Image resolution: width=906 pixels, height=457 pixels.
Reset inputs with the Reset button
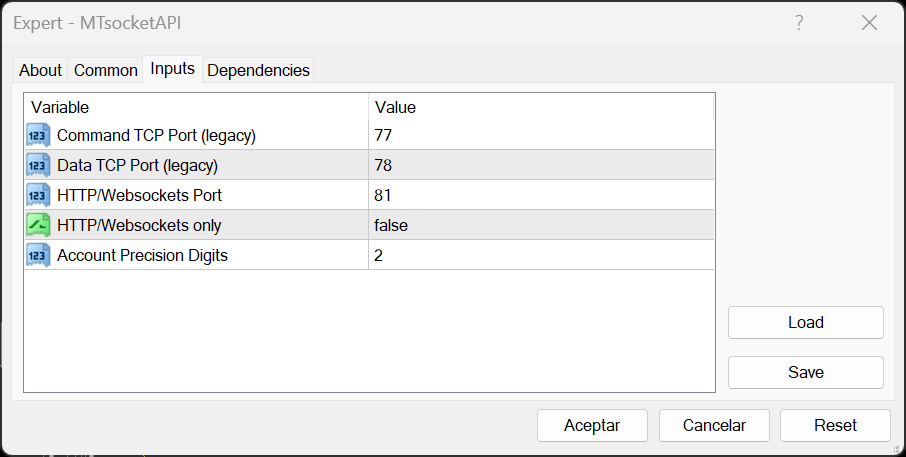835,425
